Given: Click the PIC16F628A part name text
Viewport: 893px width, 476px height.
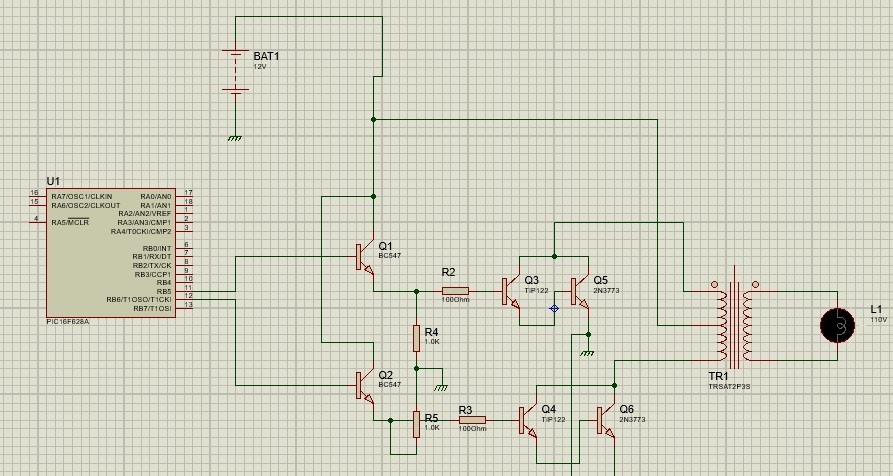Looking at the screenshot, I should (68, 322).
